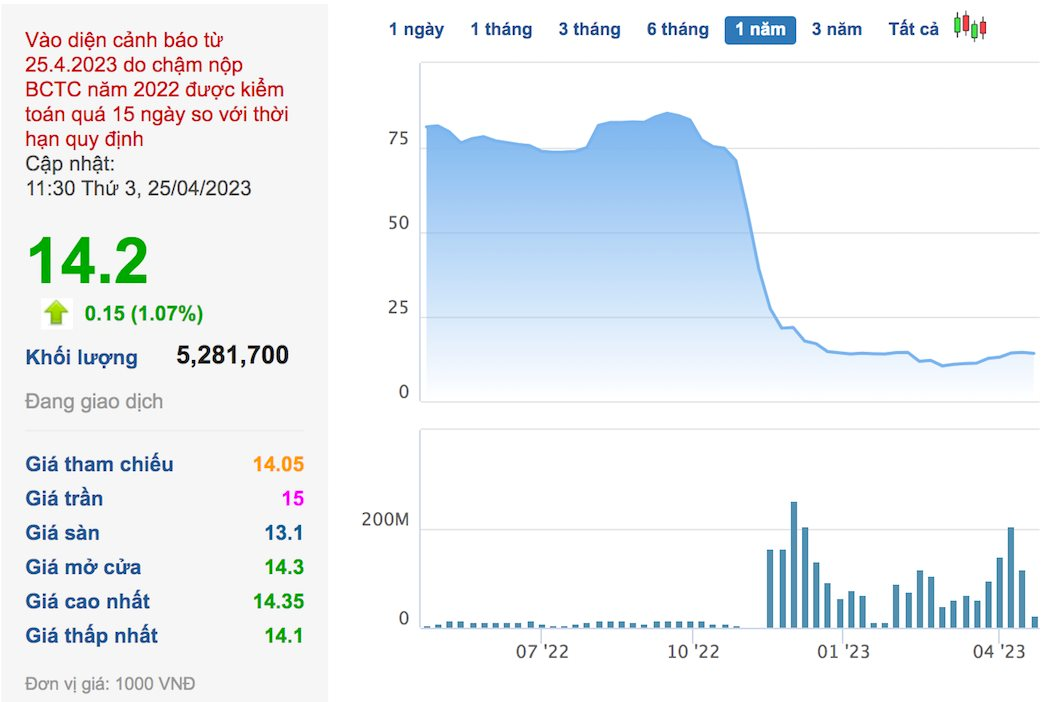Click the current price 14.2
Viewport: 1048px width, 702px height.
click(x=88, y=261)
